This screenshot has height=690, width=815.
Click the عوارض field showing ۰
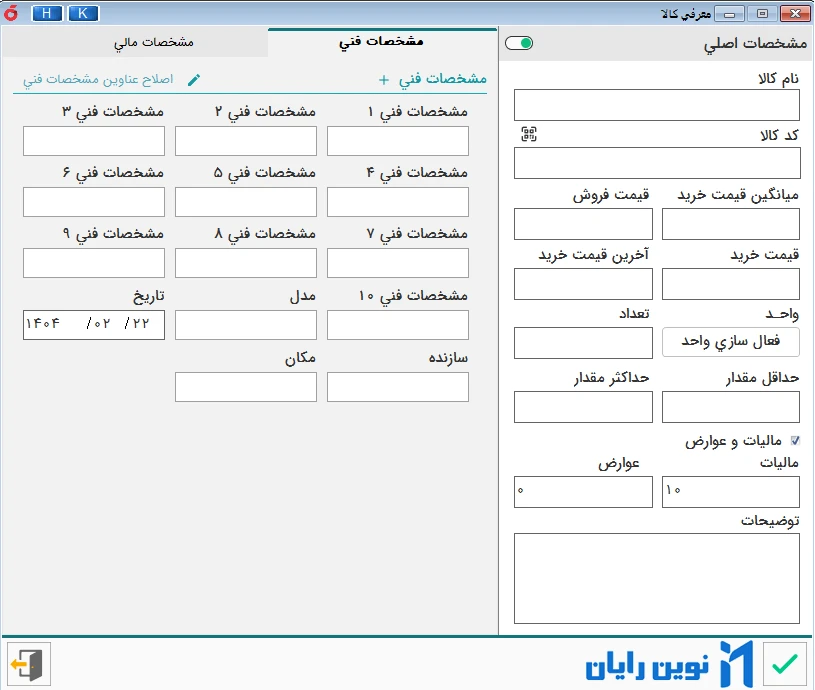click(x=583, y=492)
